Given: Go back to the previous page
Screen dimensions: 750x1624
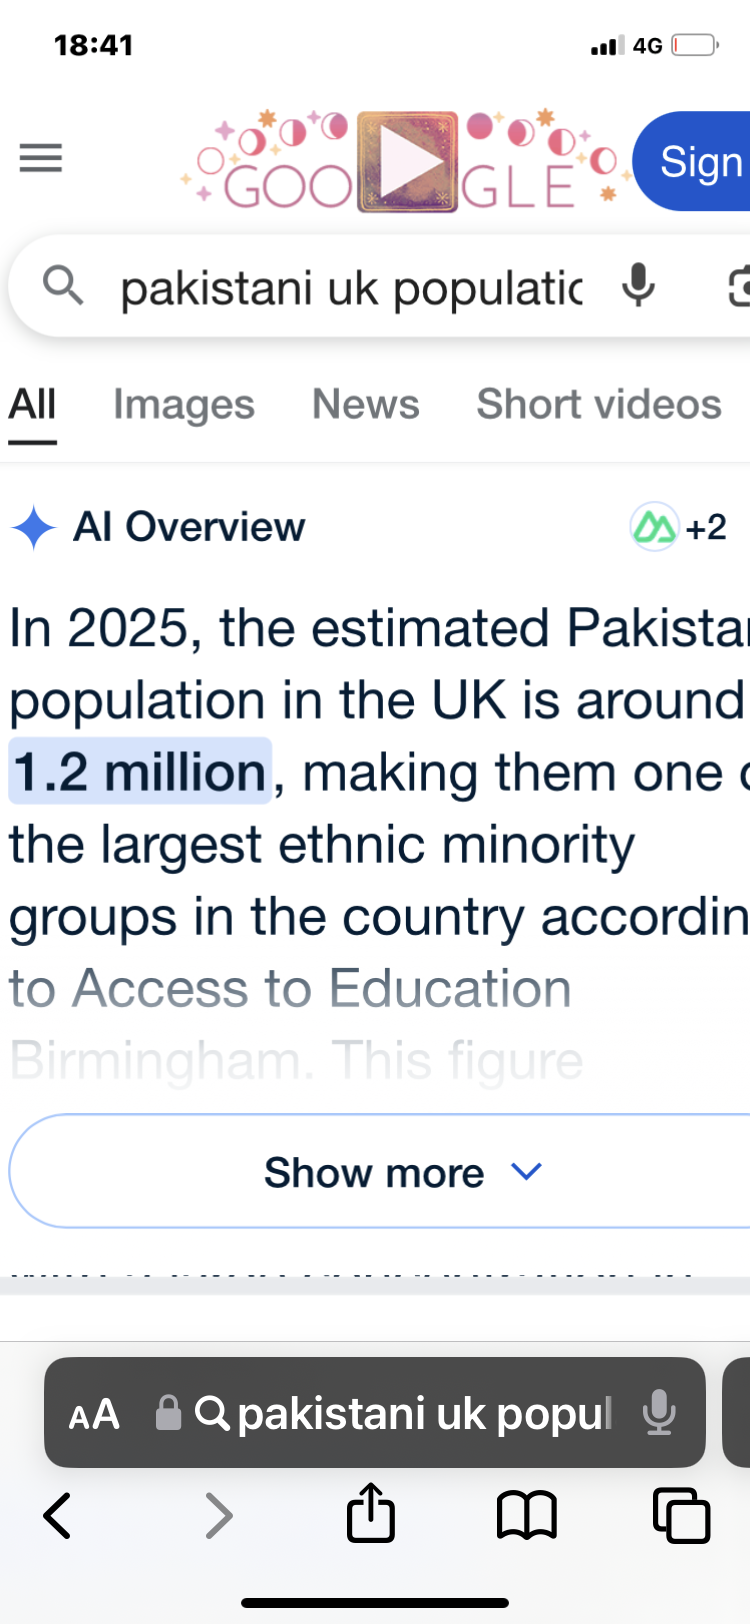Looking at the screenshot, I should tap(57, 1515).
